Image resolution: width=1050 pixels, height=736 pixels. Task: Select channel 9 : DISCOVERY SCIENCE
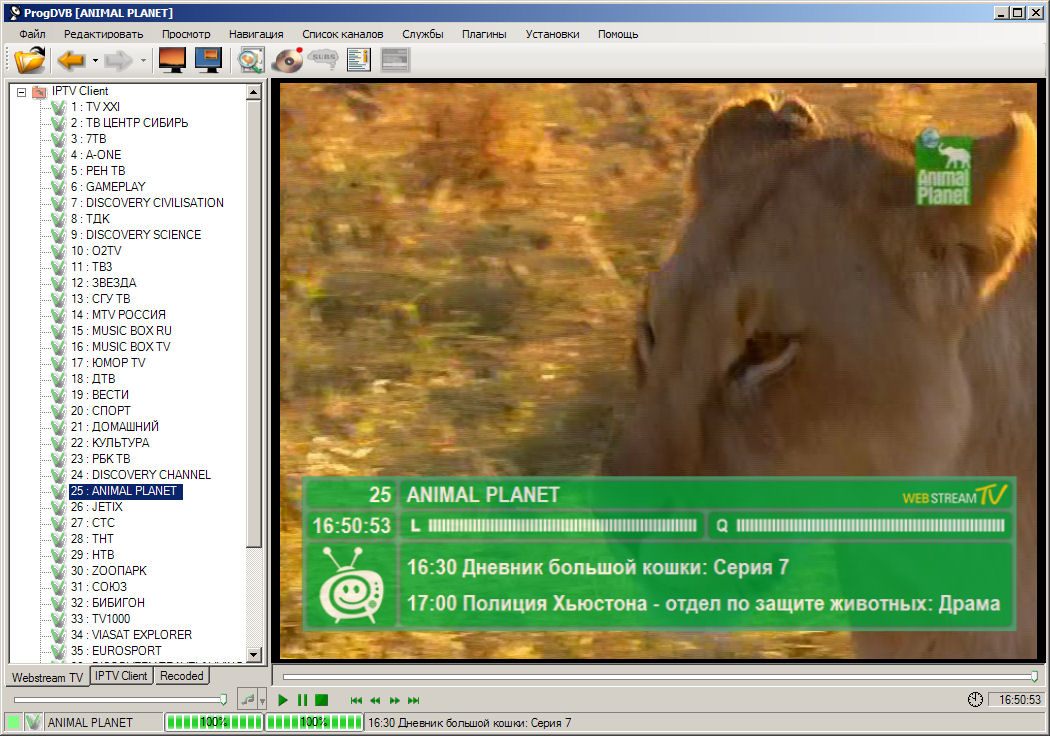coord(135,235)
